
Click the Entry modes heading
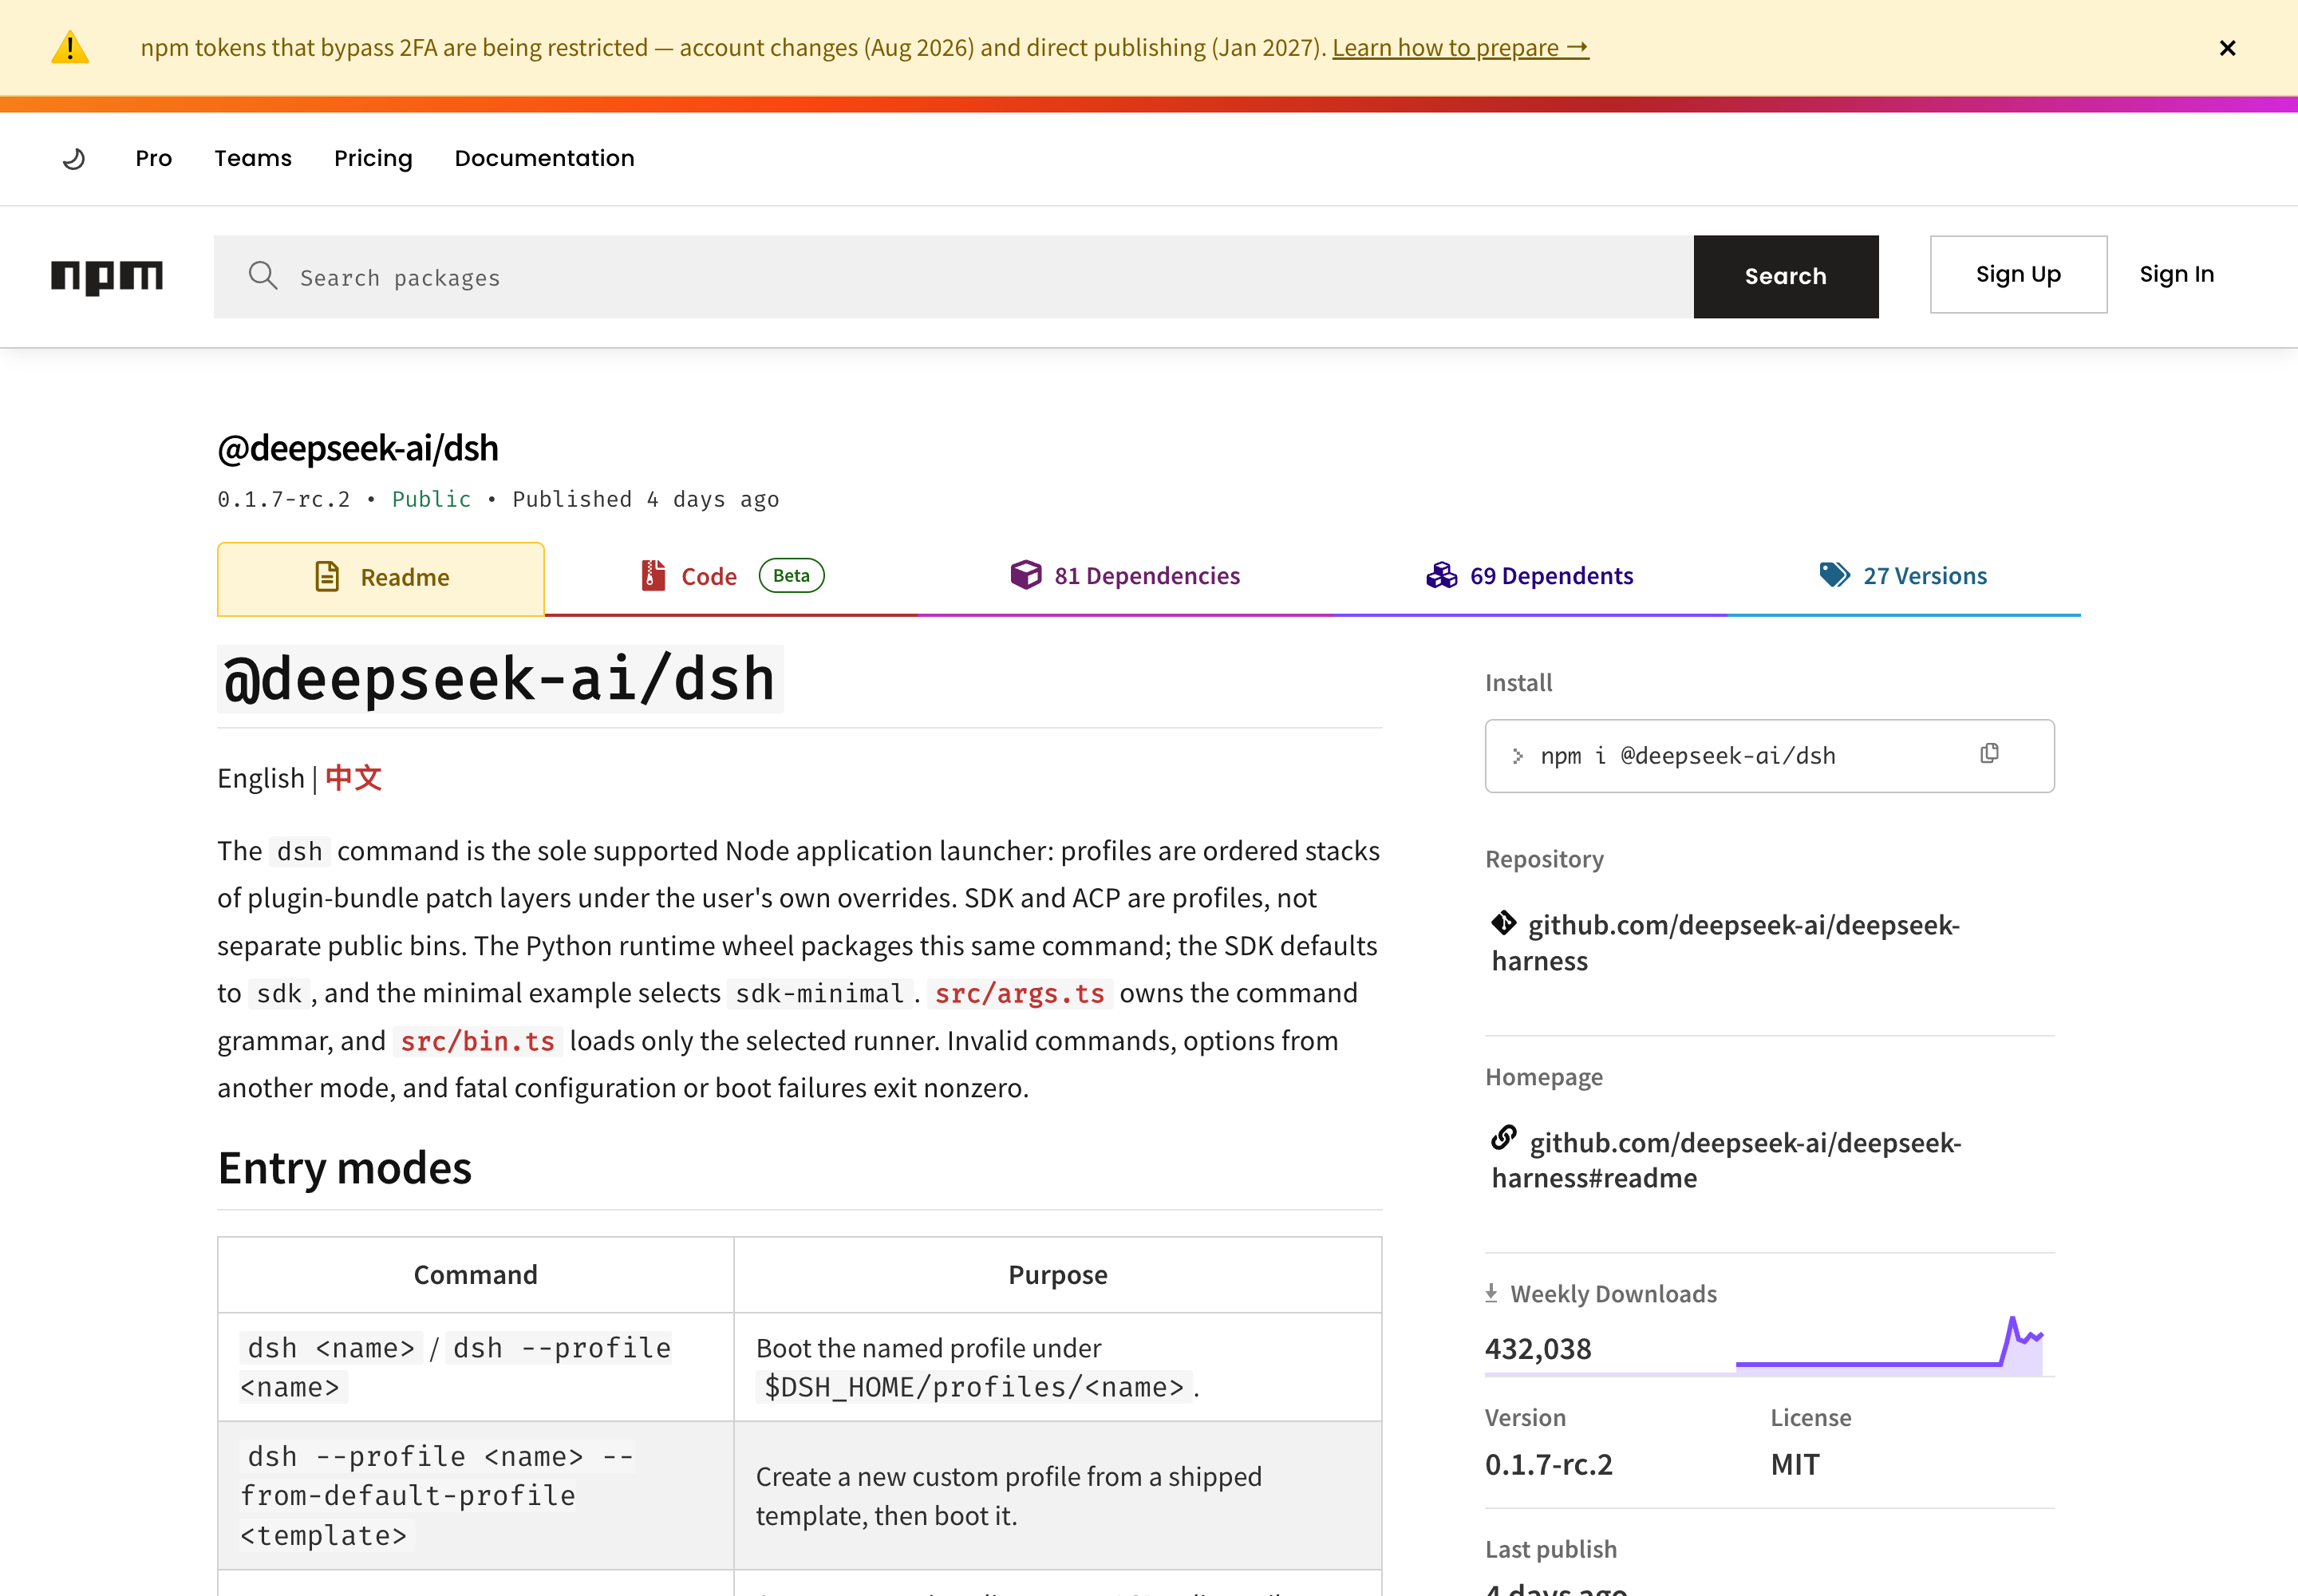344,1168
